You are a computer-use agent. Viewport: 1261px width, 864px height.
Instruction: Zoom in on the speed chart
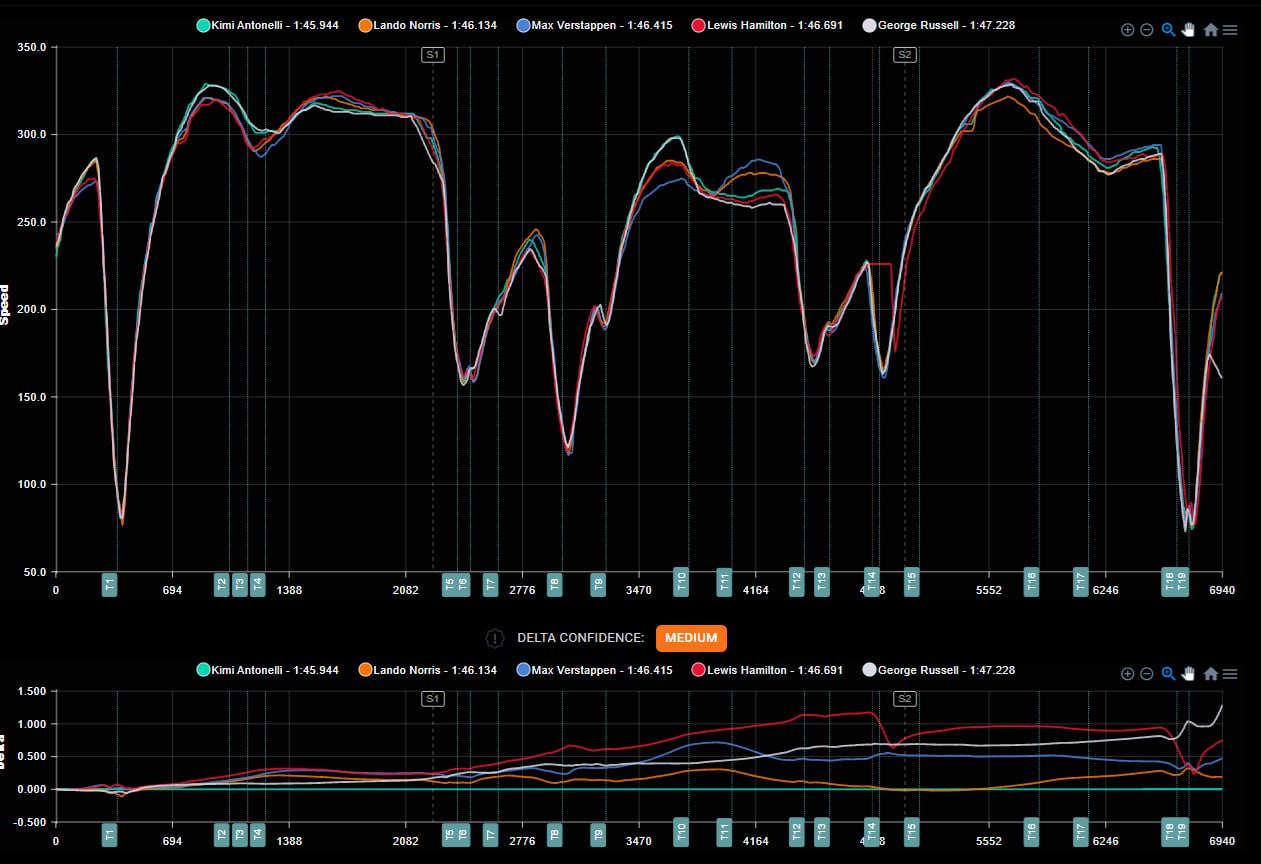click(1128, 30)
